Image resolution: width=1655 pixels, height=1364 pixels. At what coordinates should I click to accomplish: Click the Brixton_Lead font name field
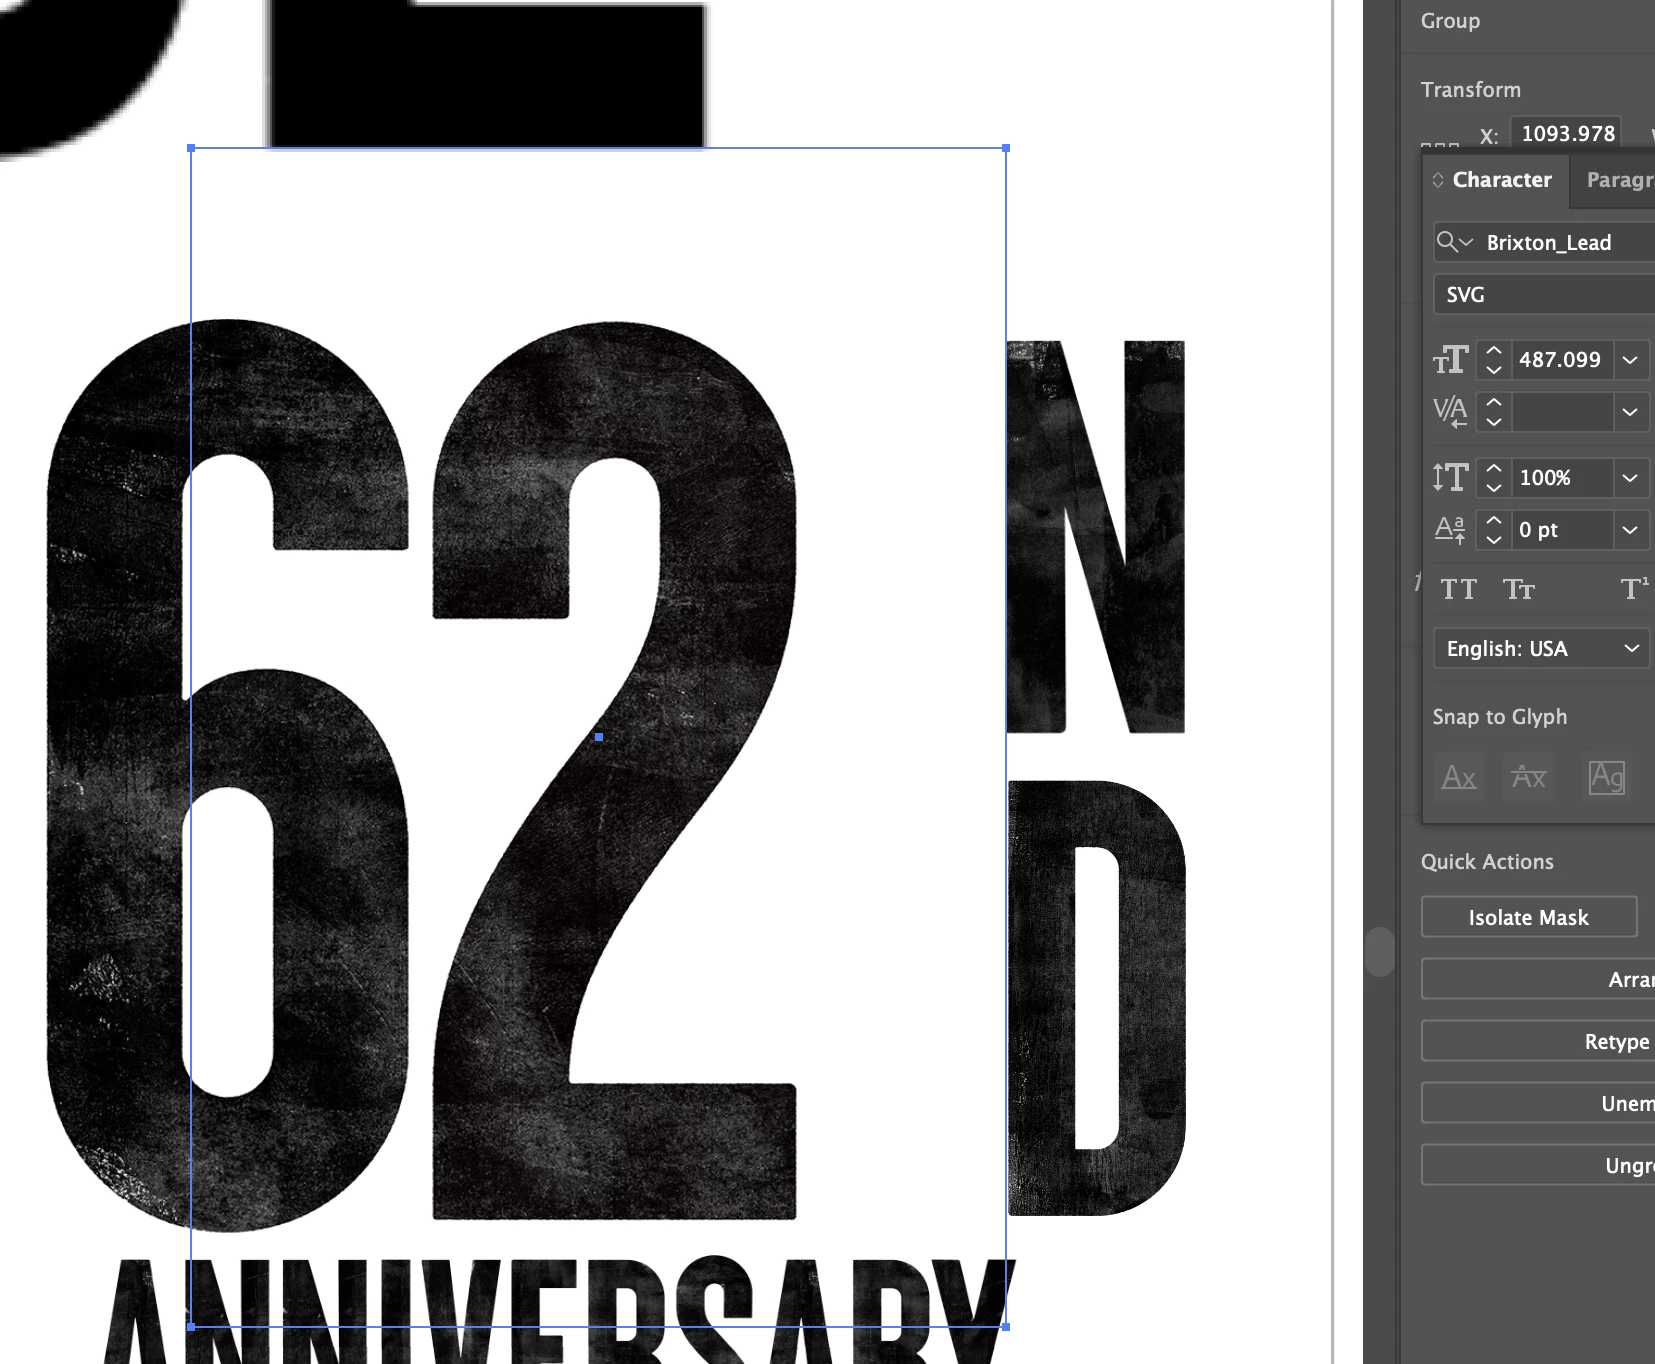[1566, 242]
